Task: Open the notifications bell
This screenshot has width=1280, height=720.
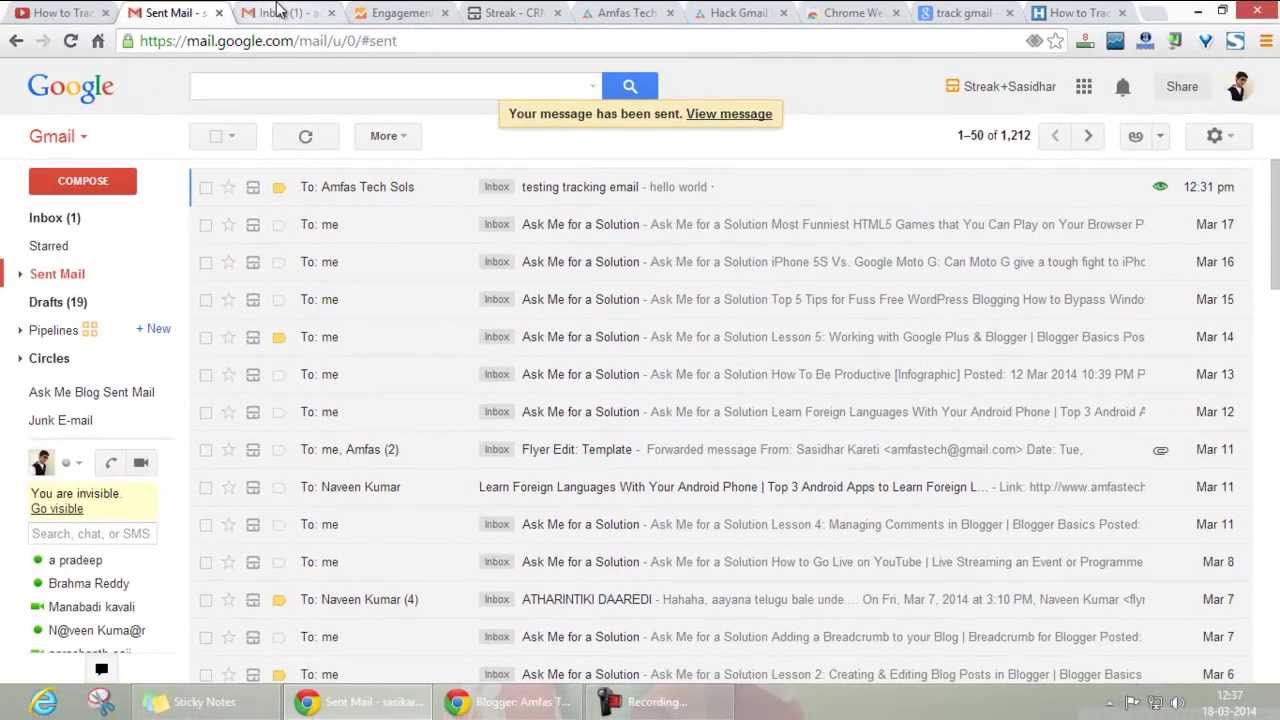Action: [x=1123, y=87]
